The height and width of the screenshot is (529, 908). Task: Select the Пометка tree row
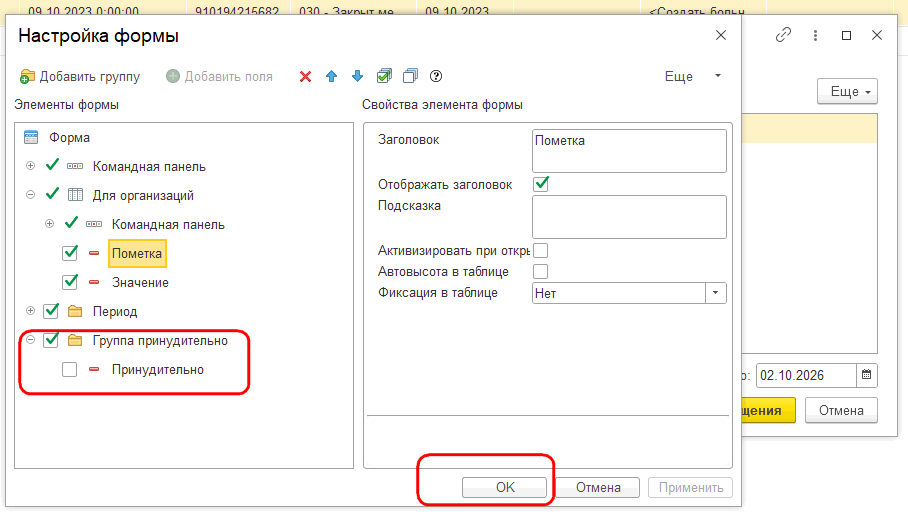[x=137, y=254]
